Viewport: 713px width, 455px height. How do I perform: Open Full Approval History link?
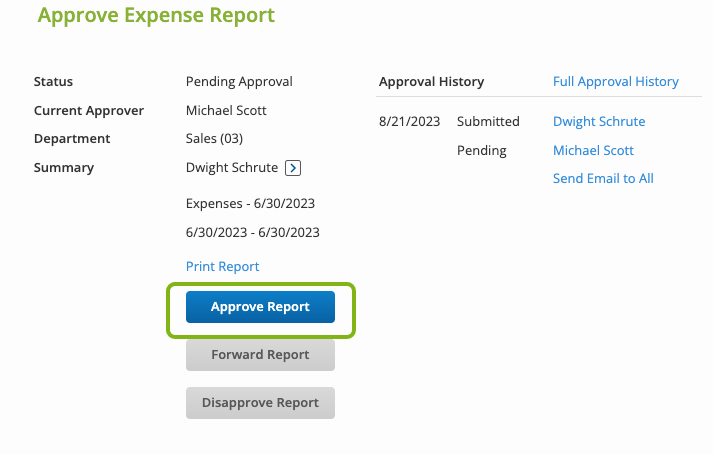click(616, 81)
